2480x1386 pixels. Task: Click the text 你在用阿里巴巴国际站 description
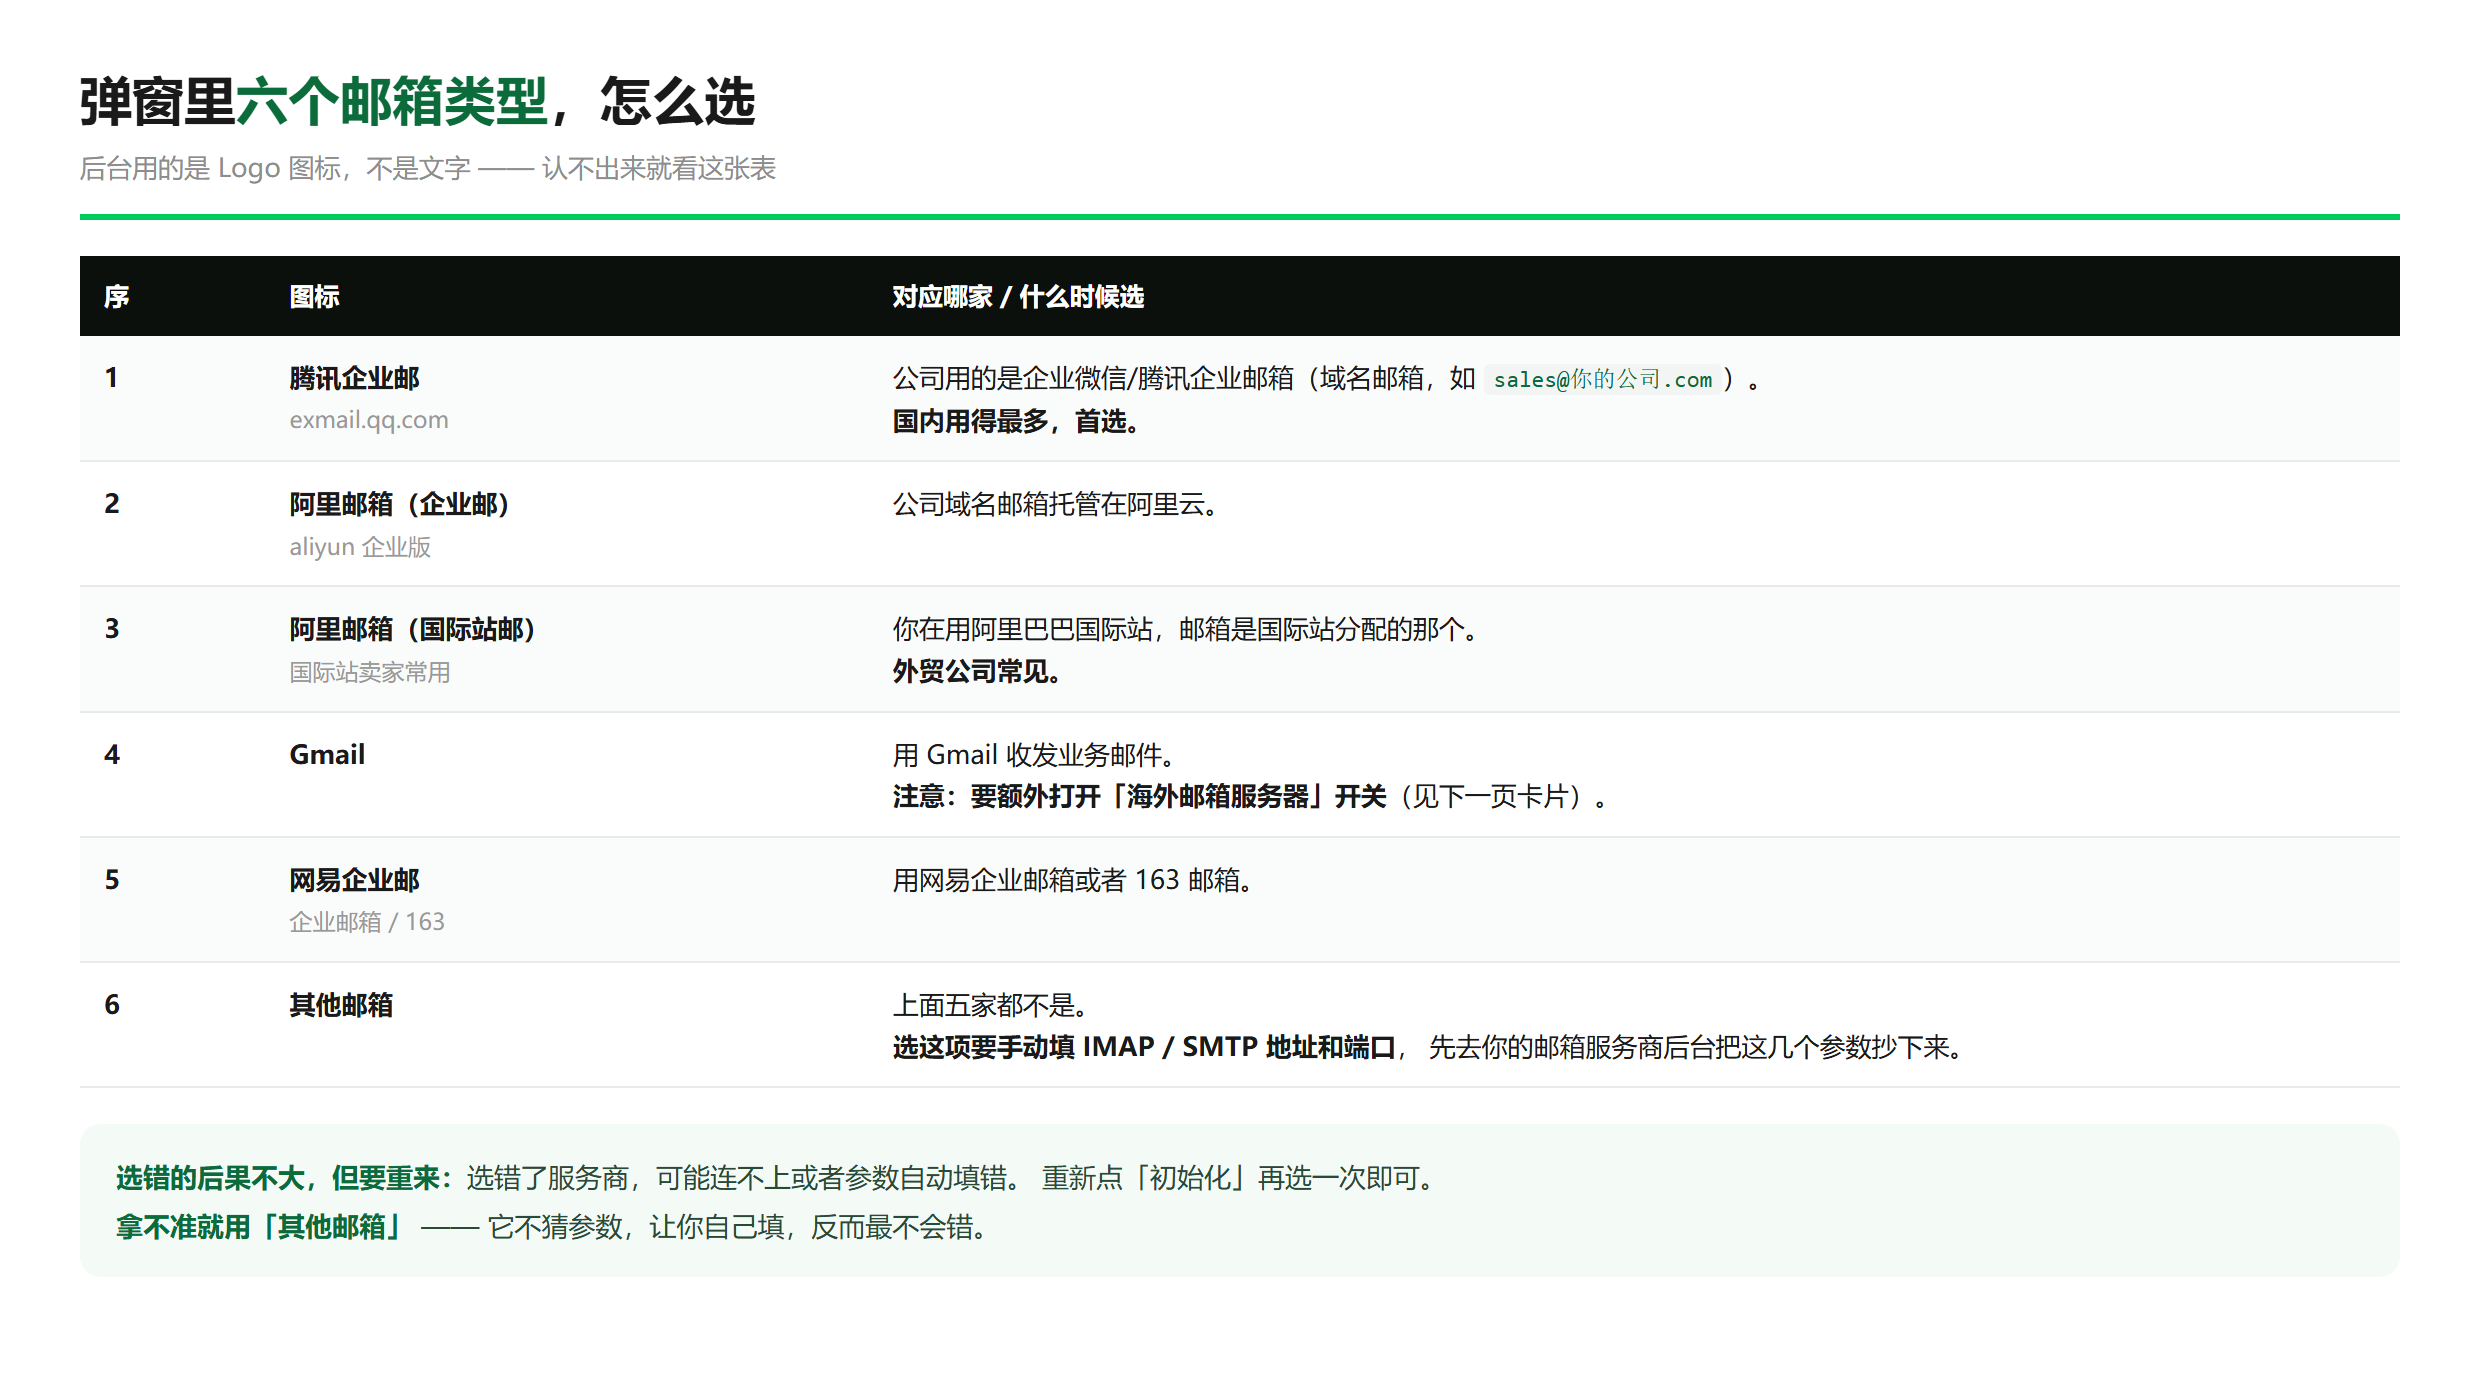click(1187, 629)
